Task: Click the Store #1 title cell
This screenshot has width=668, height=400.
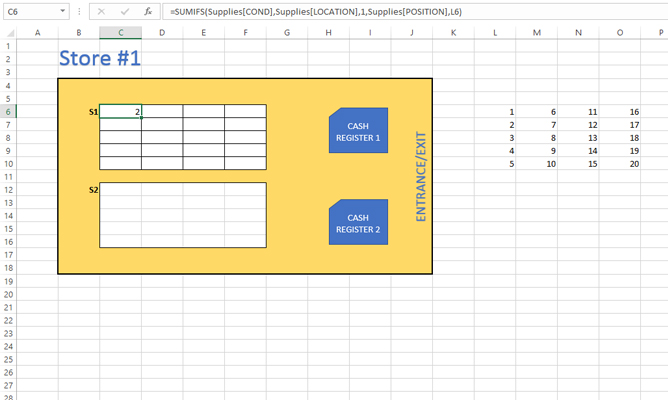Action: pyautogui.click(x=100, y=58)
